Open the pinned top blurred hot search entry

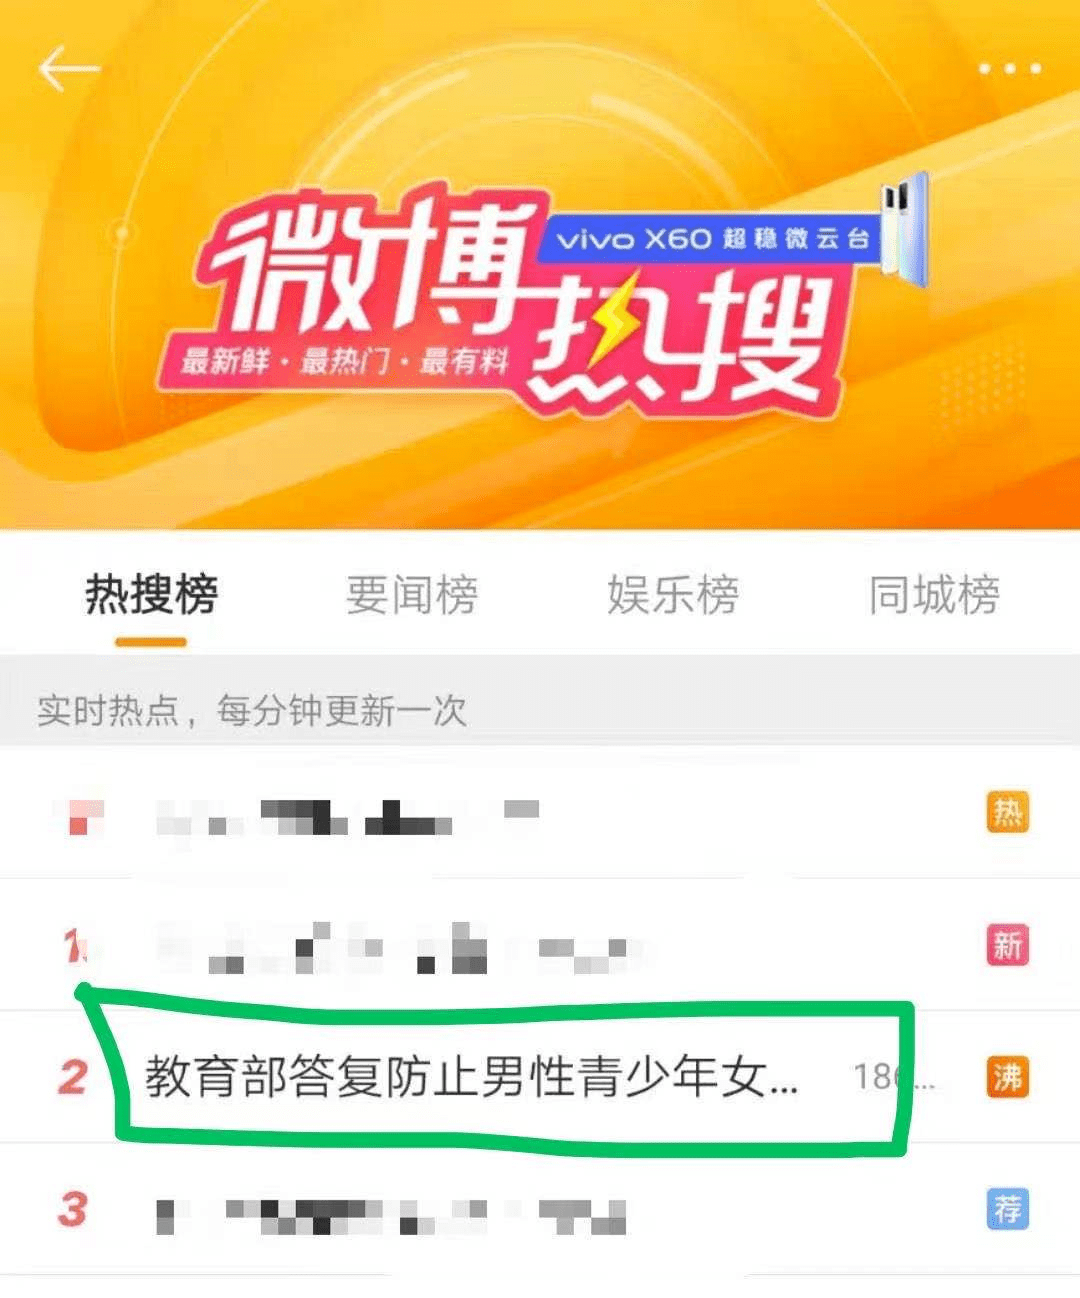coord(540,813)
